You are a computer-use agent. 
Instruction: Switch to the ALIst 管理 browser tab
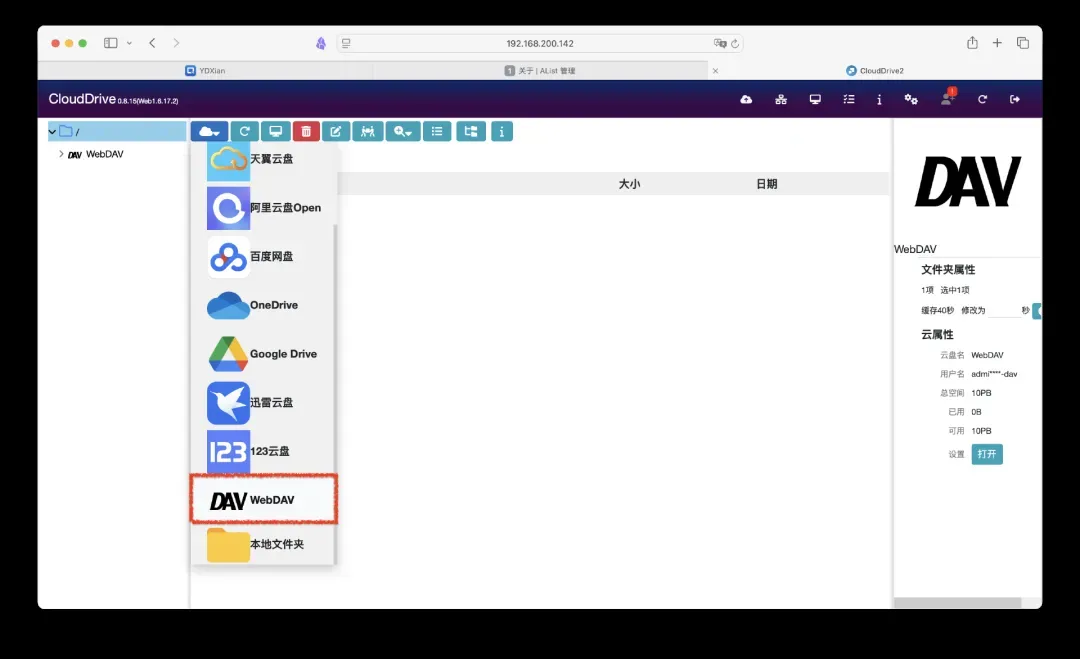(x=540, y=71)
